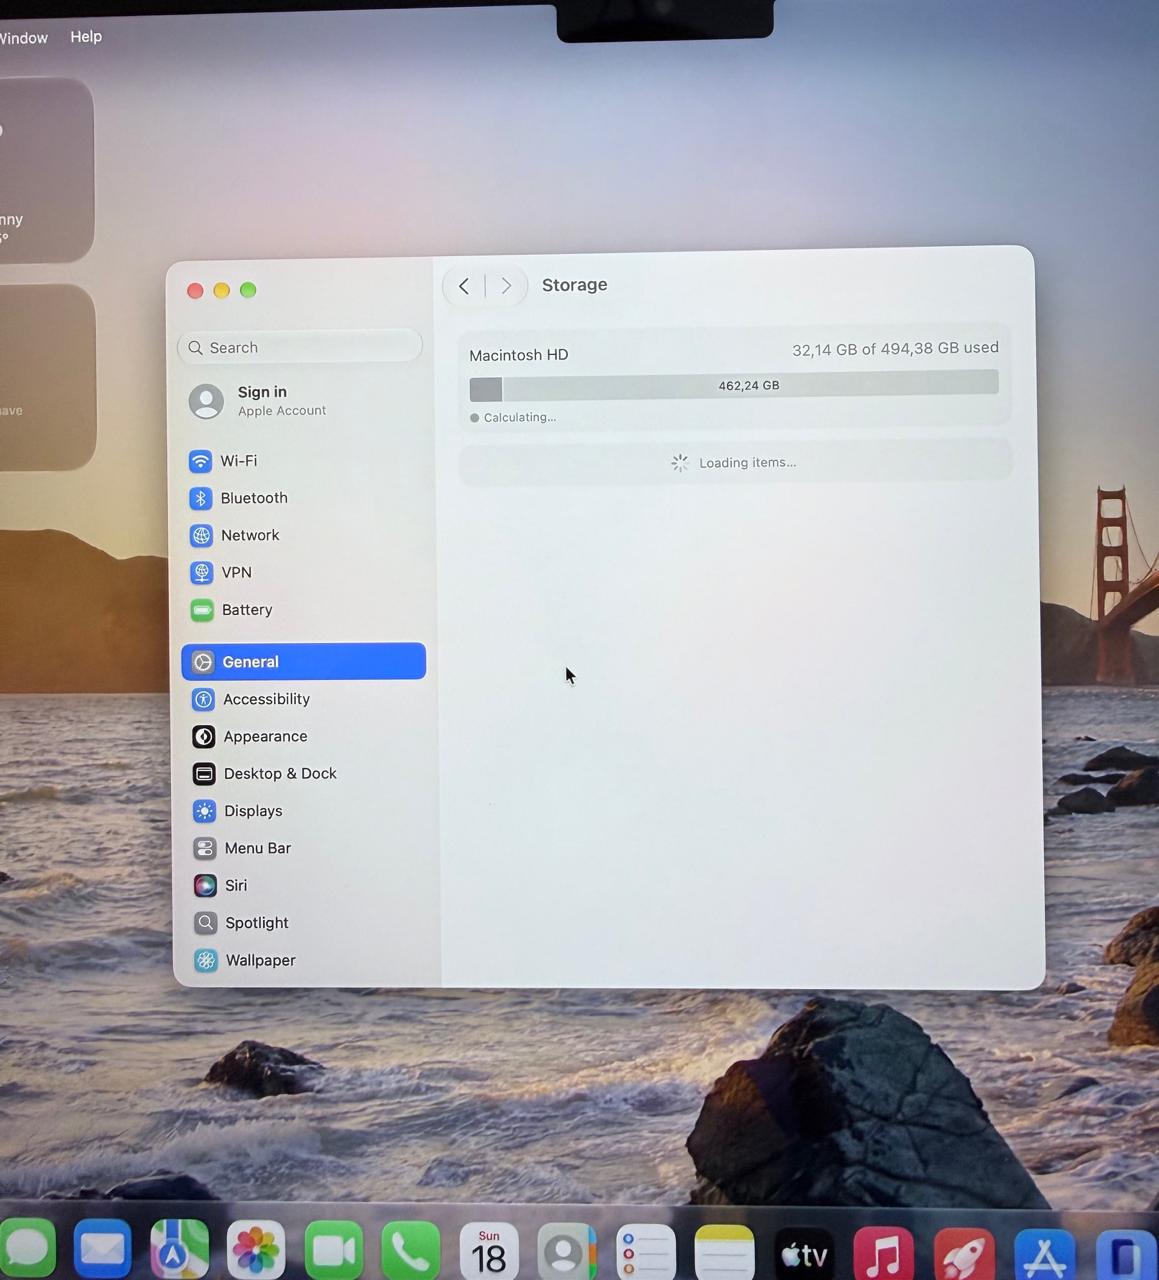
Task: Open Music from the Dock
Action: coord(884,1252)
